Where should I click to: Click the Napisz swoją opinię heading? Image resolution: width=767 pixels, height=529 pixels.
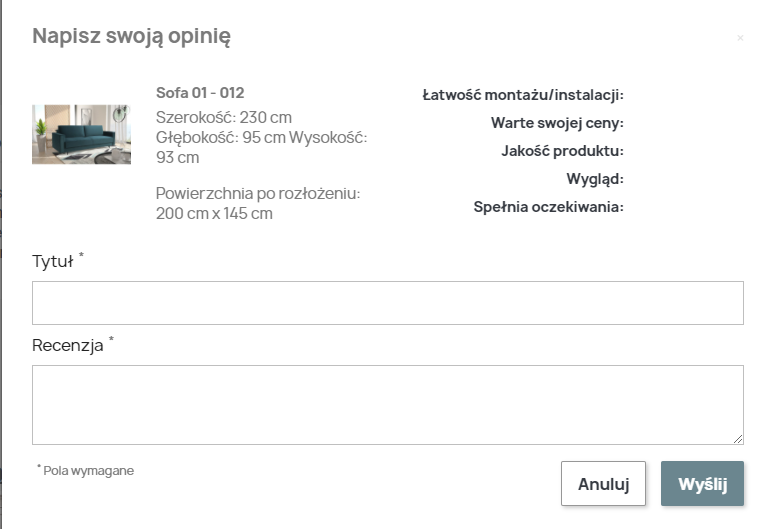(x=132, y=37)
